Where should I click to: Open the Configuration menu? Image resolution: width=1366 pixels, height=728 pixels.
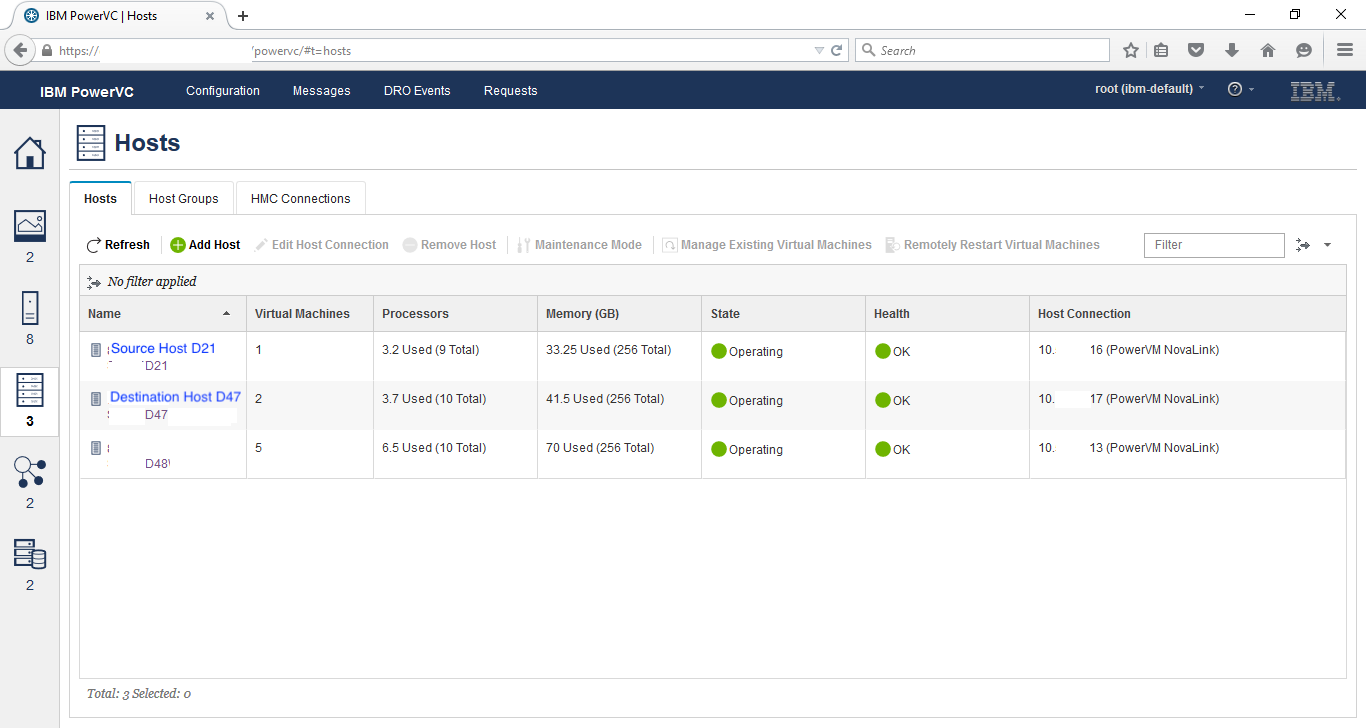223,91
